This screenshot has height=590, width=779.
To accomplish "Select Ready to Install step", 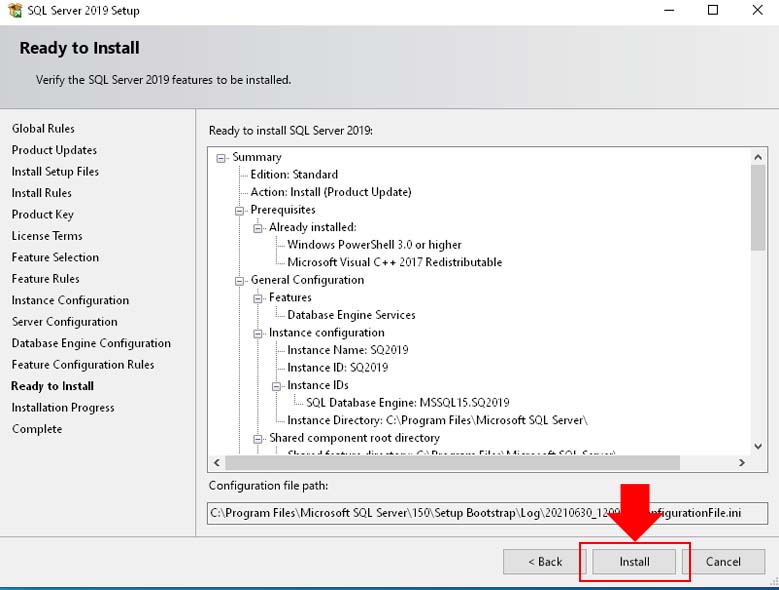I will (x=53, y=386).
